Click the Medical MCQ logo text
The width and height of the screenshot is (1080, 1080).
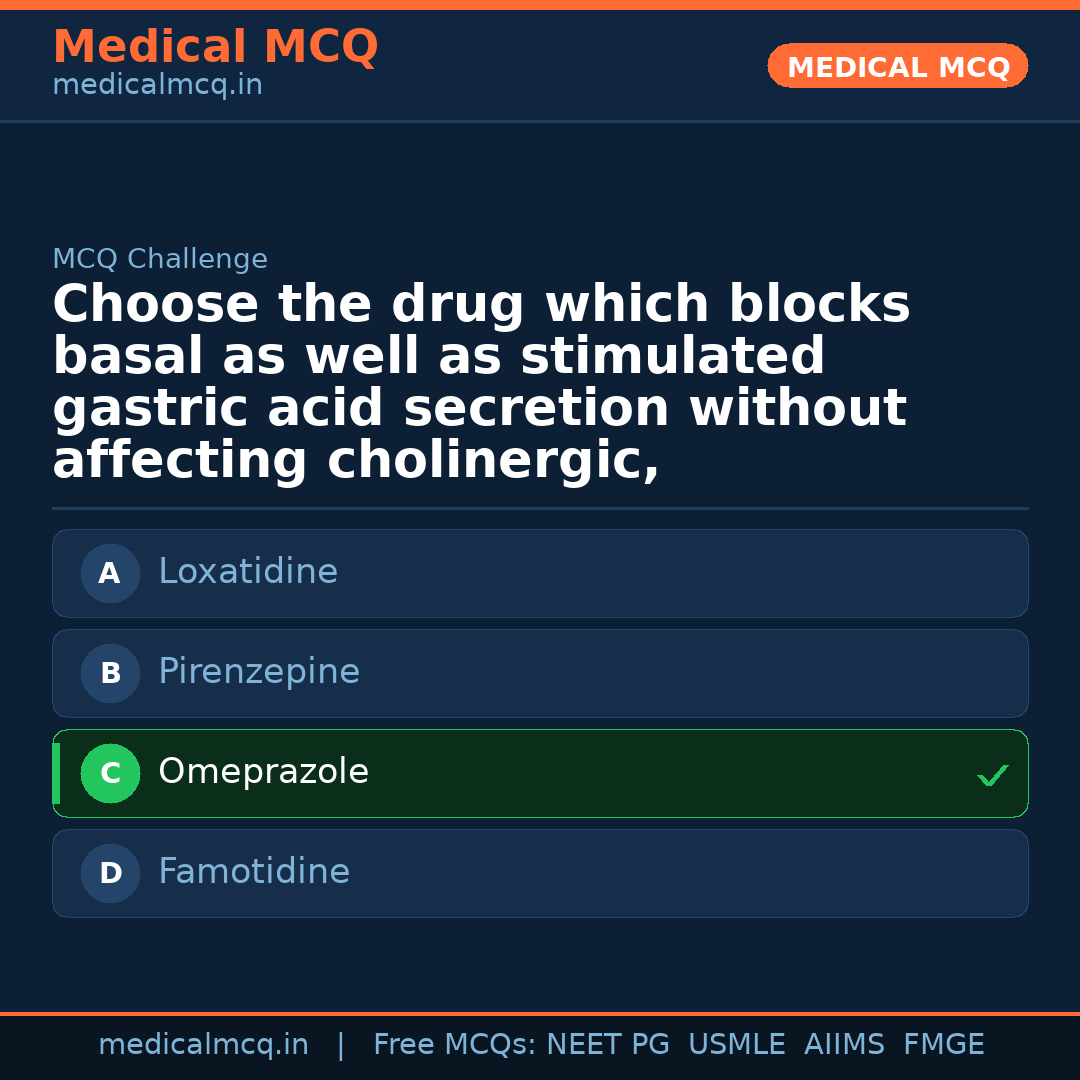tap(215, 47)
